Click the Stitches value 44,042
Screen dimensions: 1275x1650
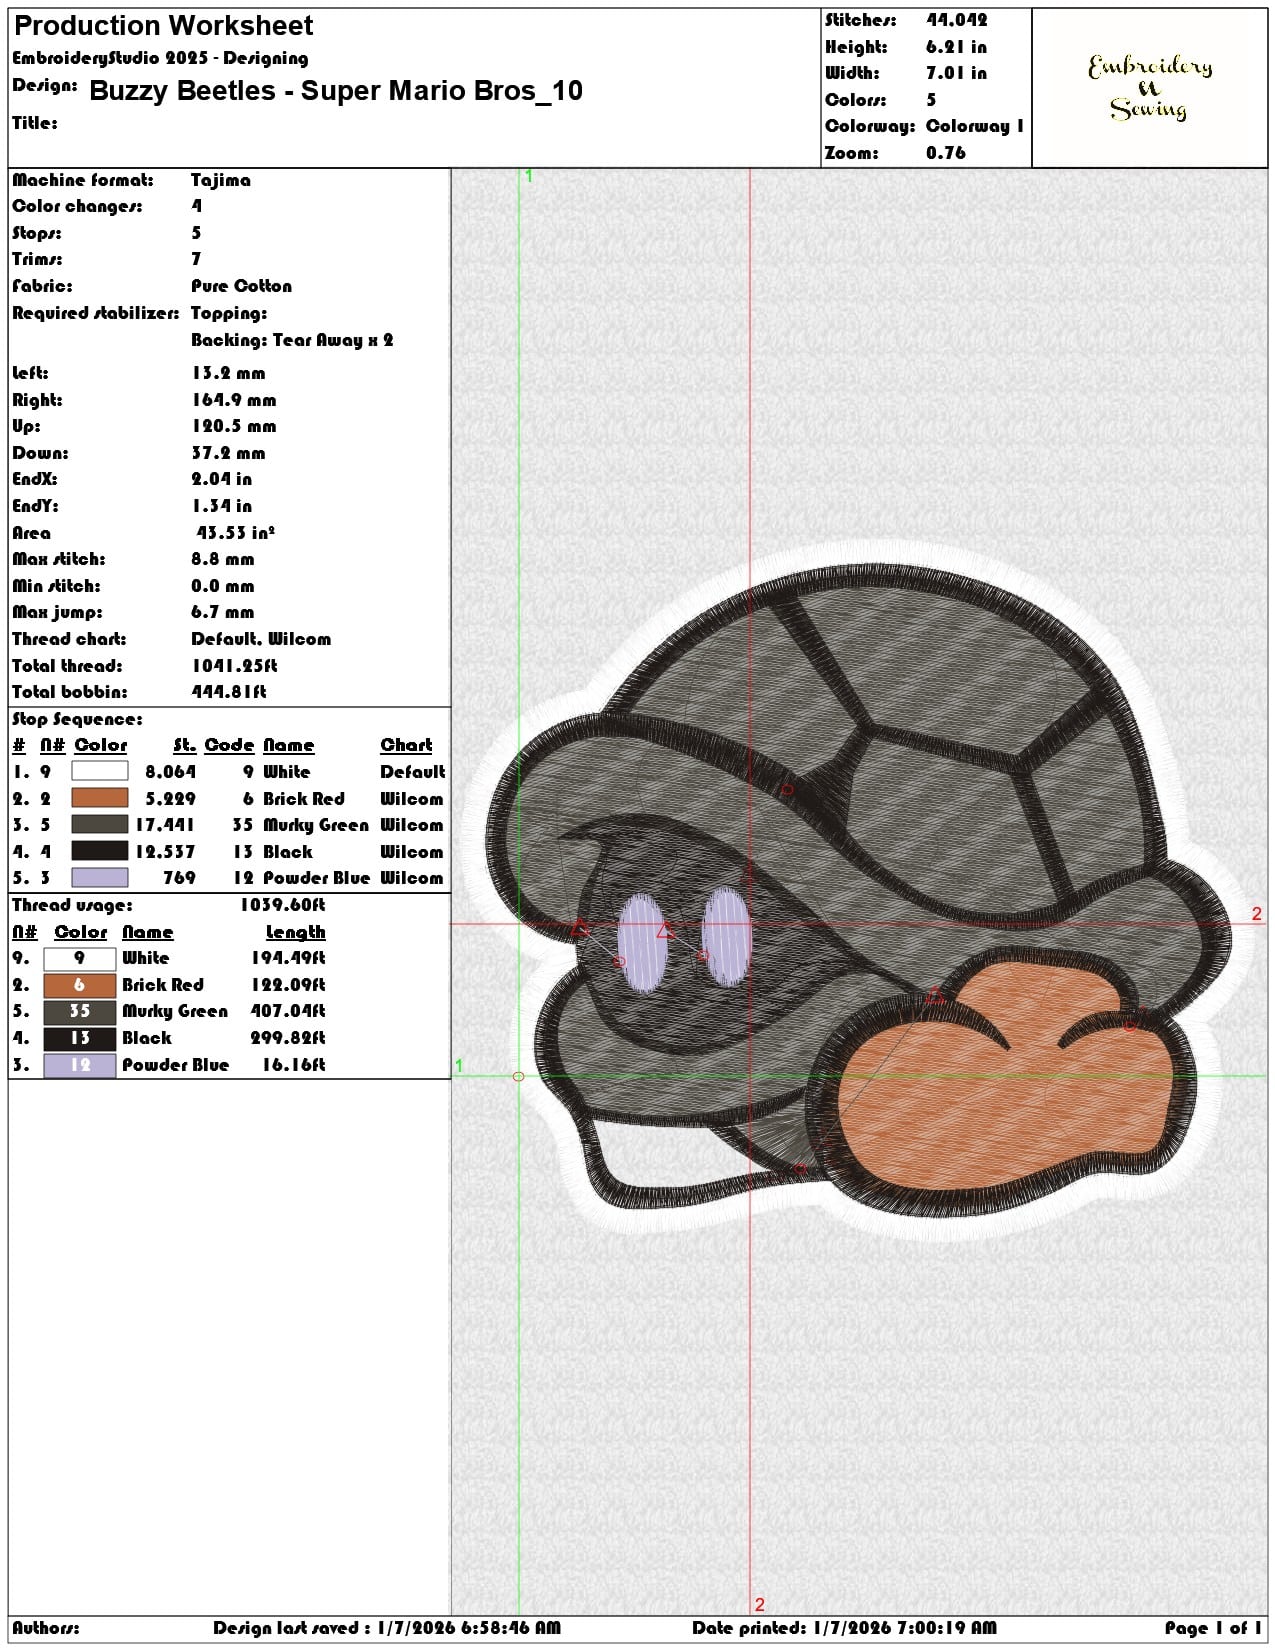956,20
